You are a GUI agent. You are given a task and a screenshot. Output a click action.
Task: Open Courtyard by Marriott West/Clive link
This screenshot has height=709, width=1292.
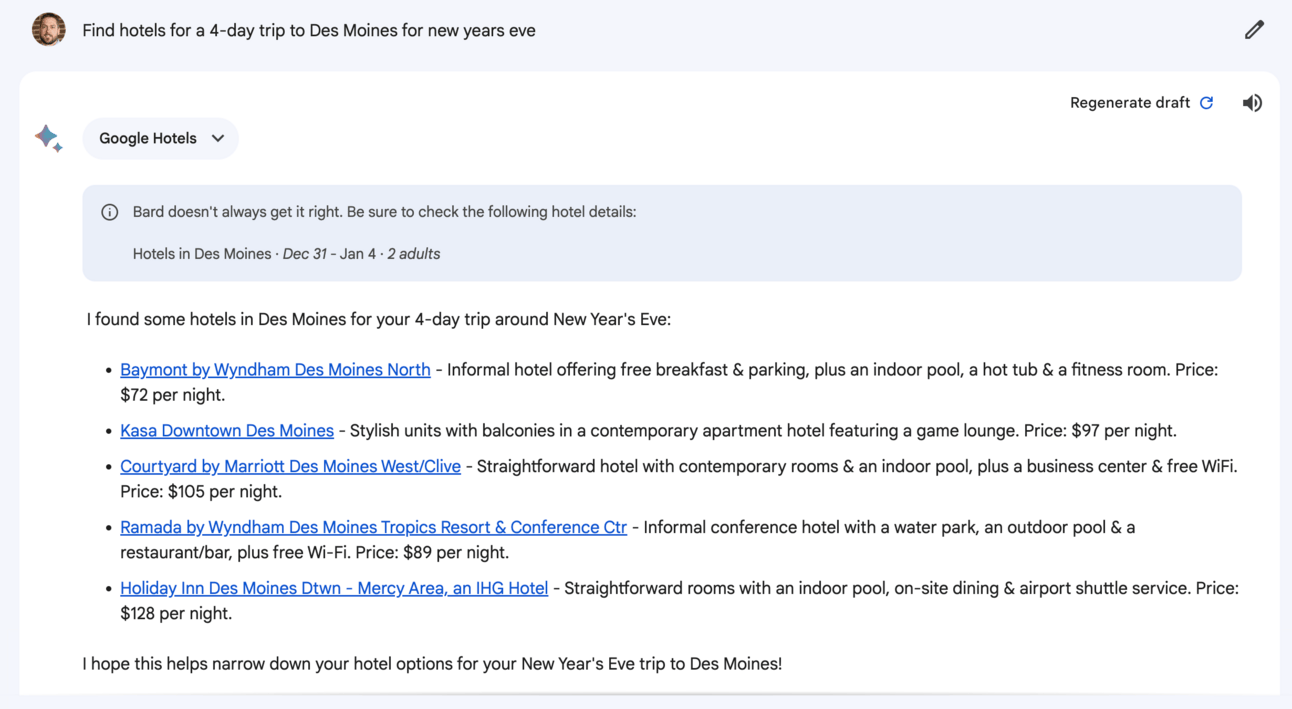(290, 467)
